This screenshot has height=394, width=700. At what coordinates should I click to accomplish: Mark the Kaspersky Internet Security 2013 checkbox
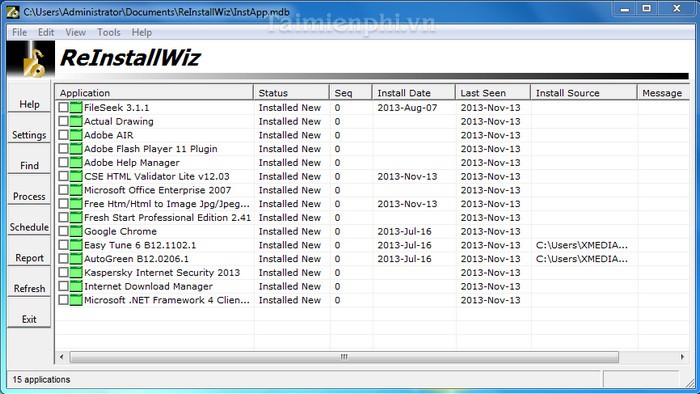coord(63,273)
